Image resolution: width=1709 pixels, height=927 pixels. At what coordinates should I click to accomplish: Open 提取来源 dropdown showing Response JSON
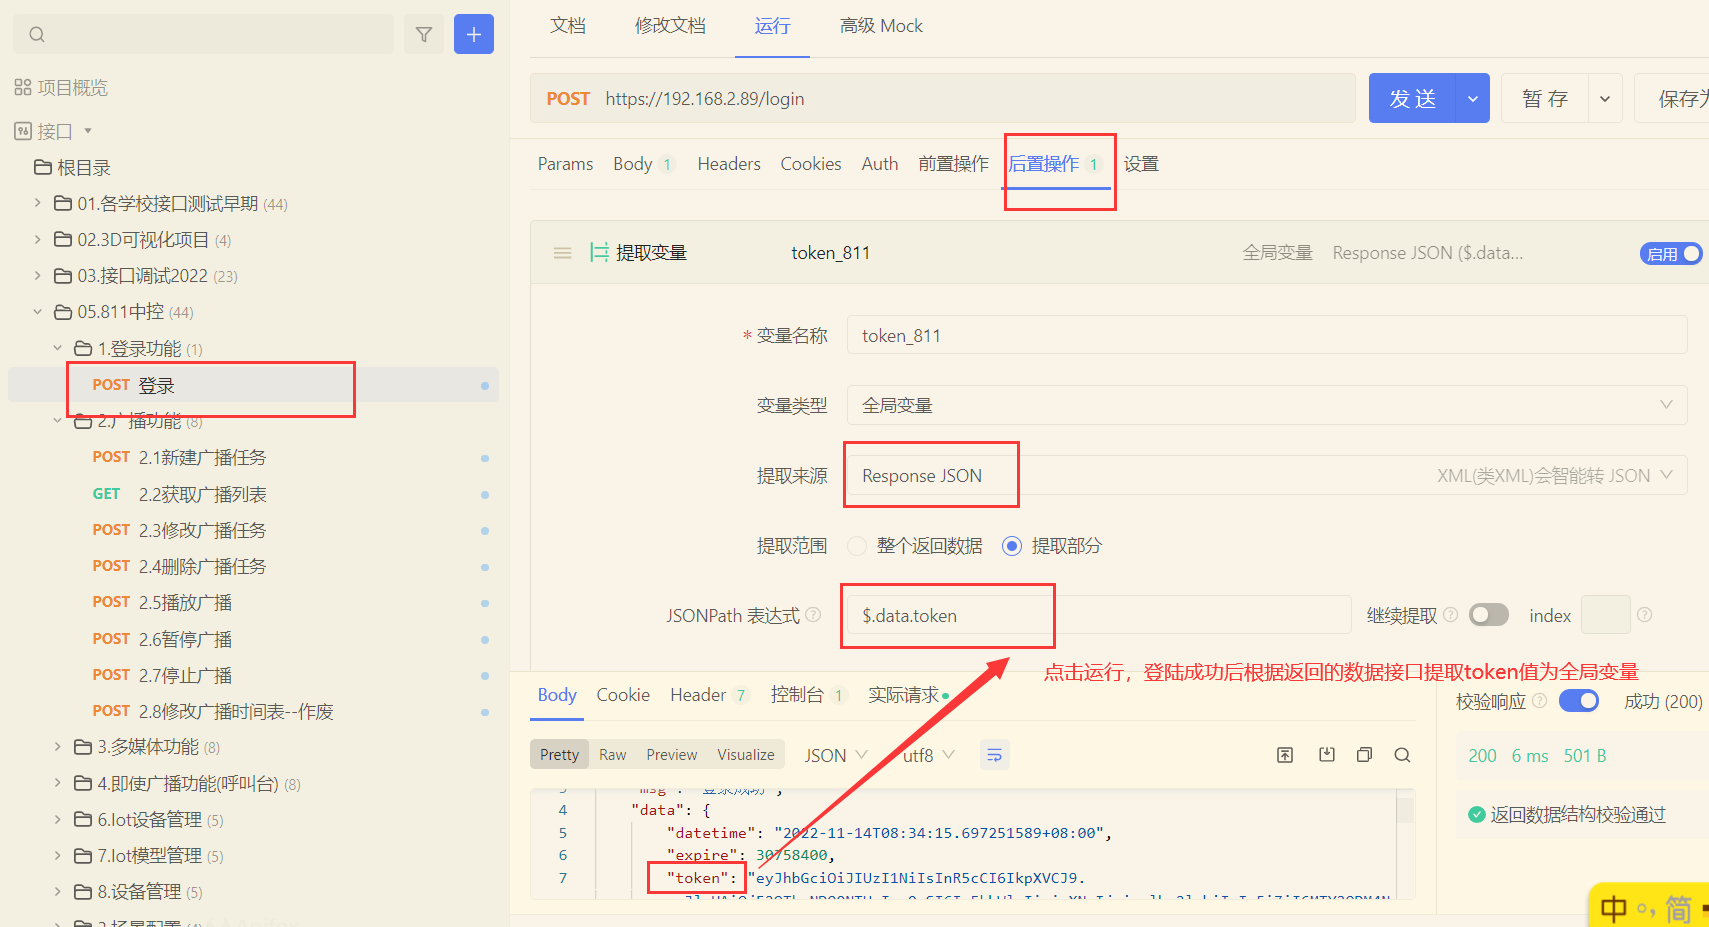click(x=1267, y=475)
